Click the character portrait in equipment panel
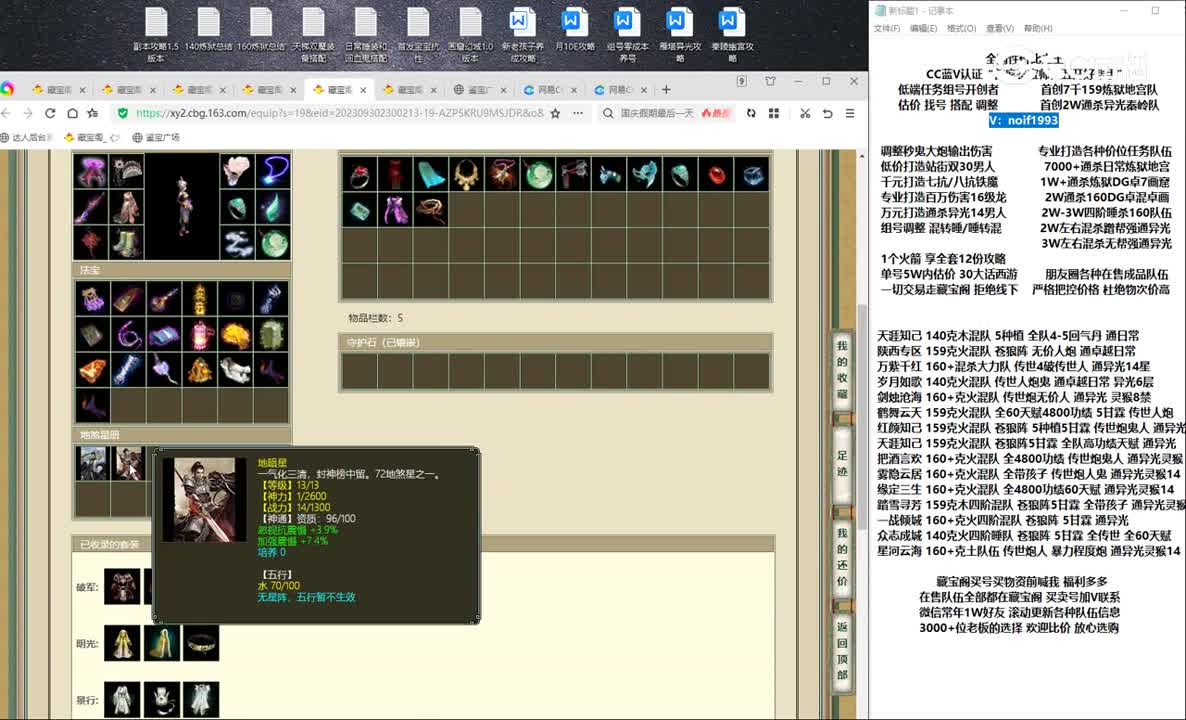The width and height of the screenshot is (1186, 720). pyautogui.click(x=182, y=206)
